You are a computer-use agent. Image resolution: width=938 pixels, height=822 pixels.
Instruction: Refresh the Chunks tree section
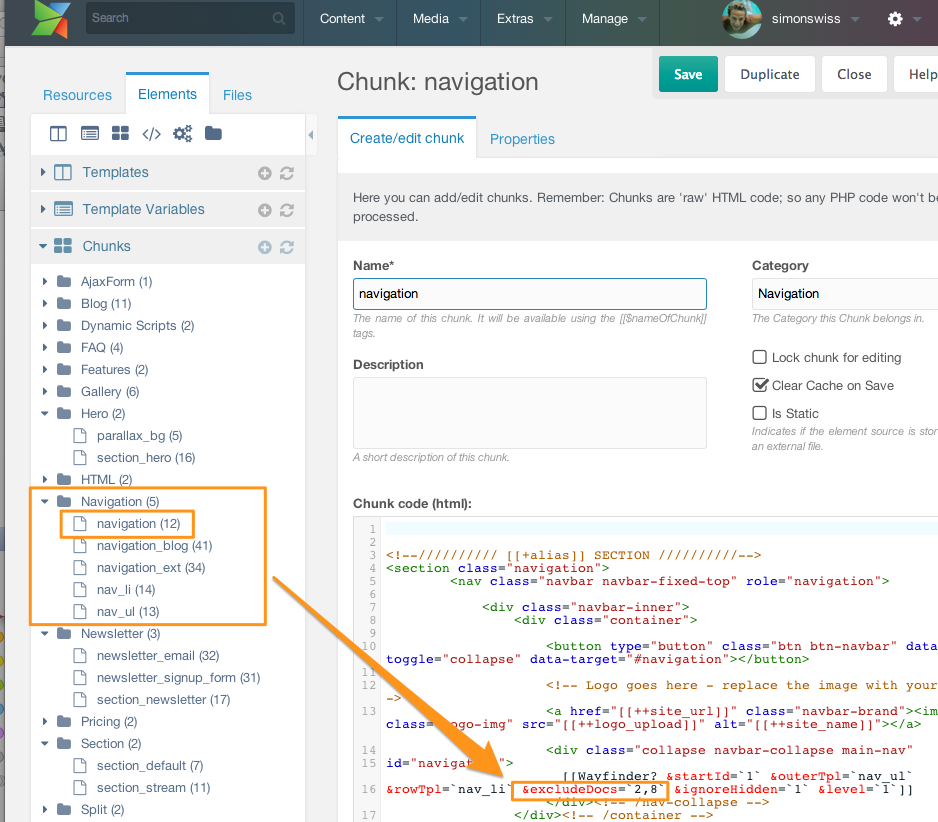tap(287, 247)
